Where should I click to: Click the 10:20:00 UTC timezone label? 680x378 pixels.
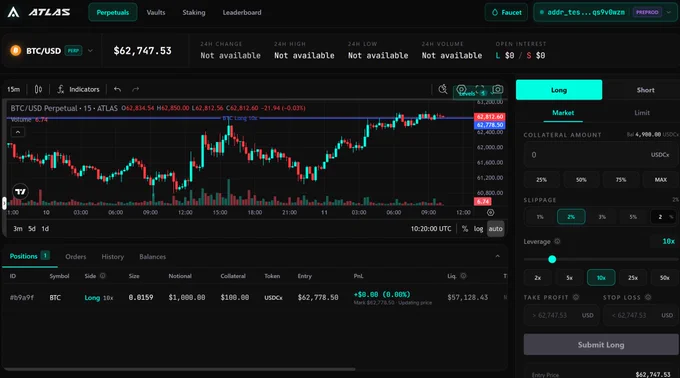pyautogui.click(x=431, y=228)
